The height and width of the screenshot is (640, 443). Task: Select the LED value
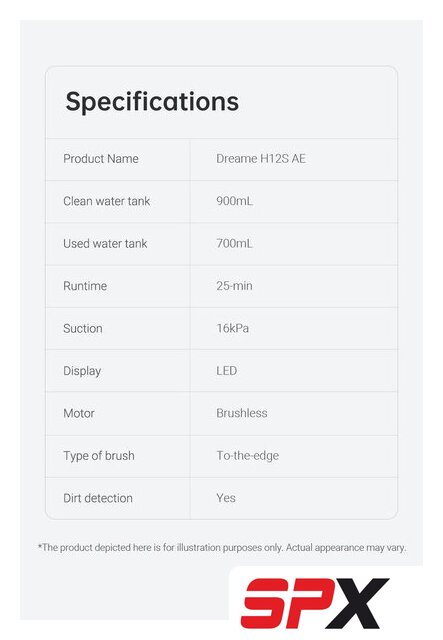[227, 371]
